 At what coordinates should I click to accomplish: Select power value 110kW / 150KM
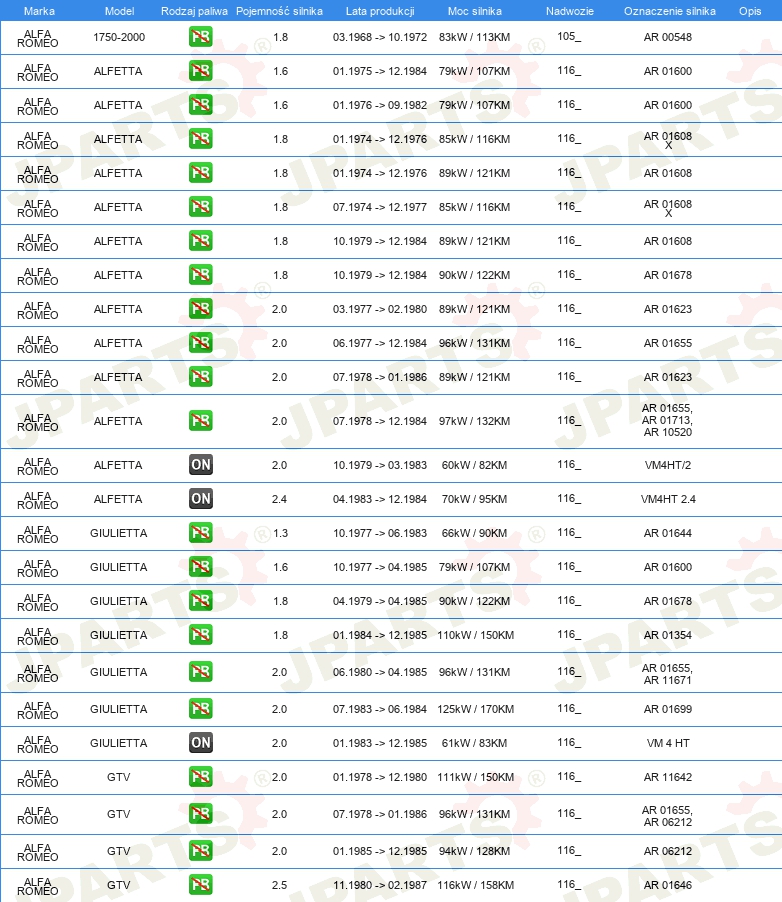point(475,635)
